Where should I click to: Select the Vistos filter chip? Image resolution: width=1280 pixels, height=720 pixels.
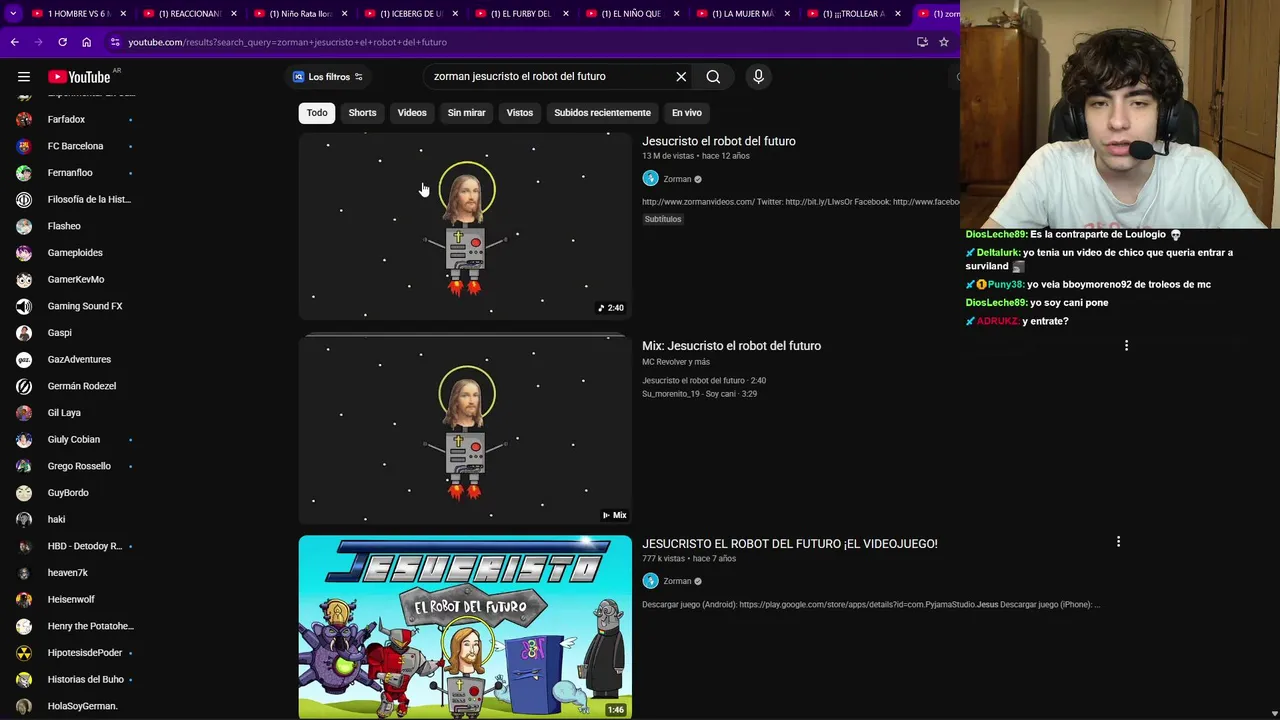520,113
